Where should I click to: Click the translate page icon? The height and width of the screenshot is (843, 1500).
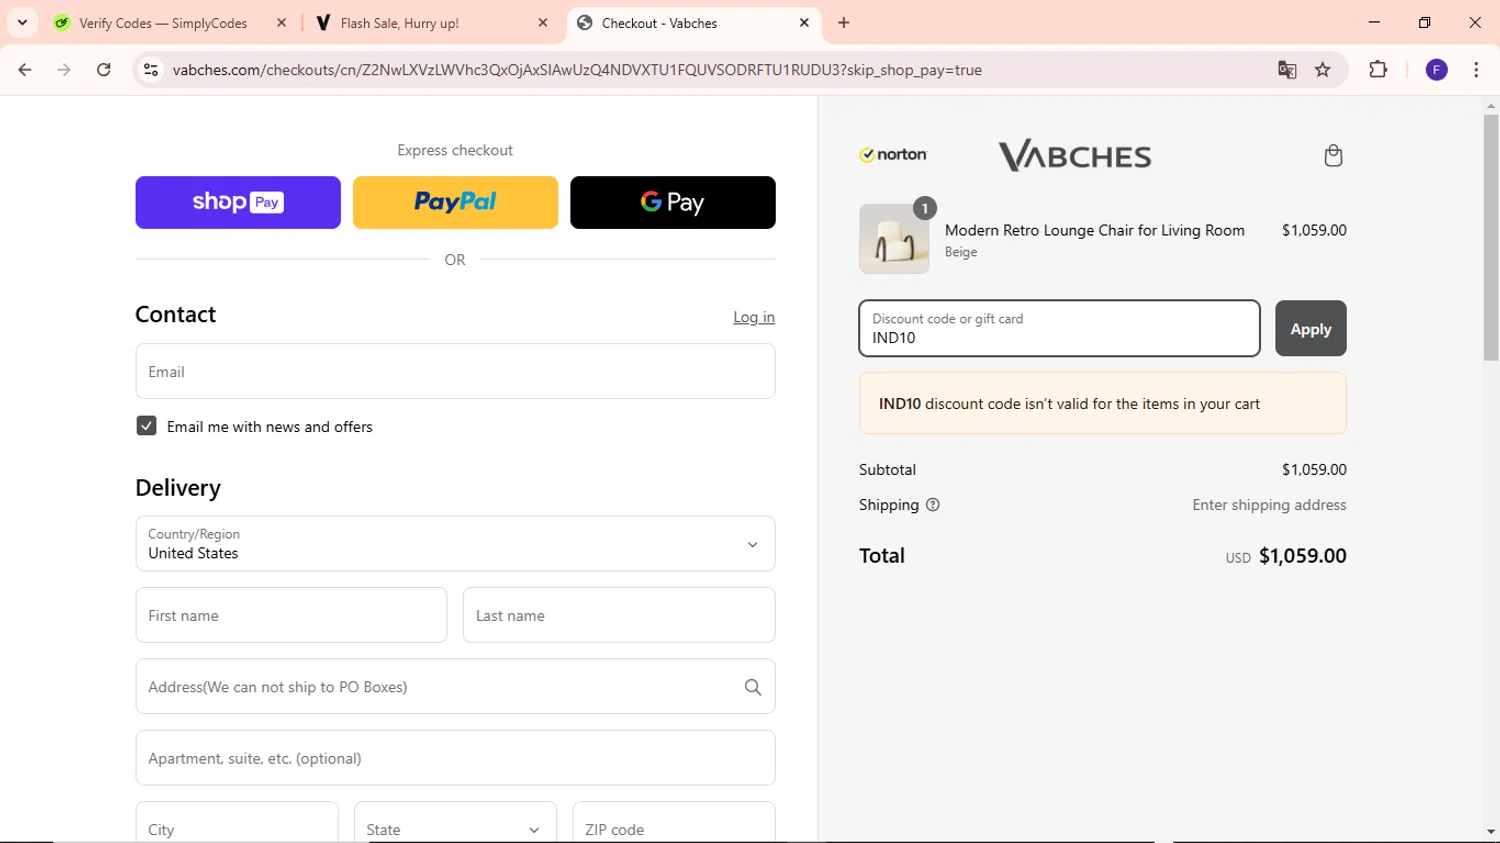coord(1287,70)
